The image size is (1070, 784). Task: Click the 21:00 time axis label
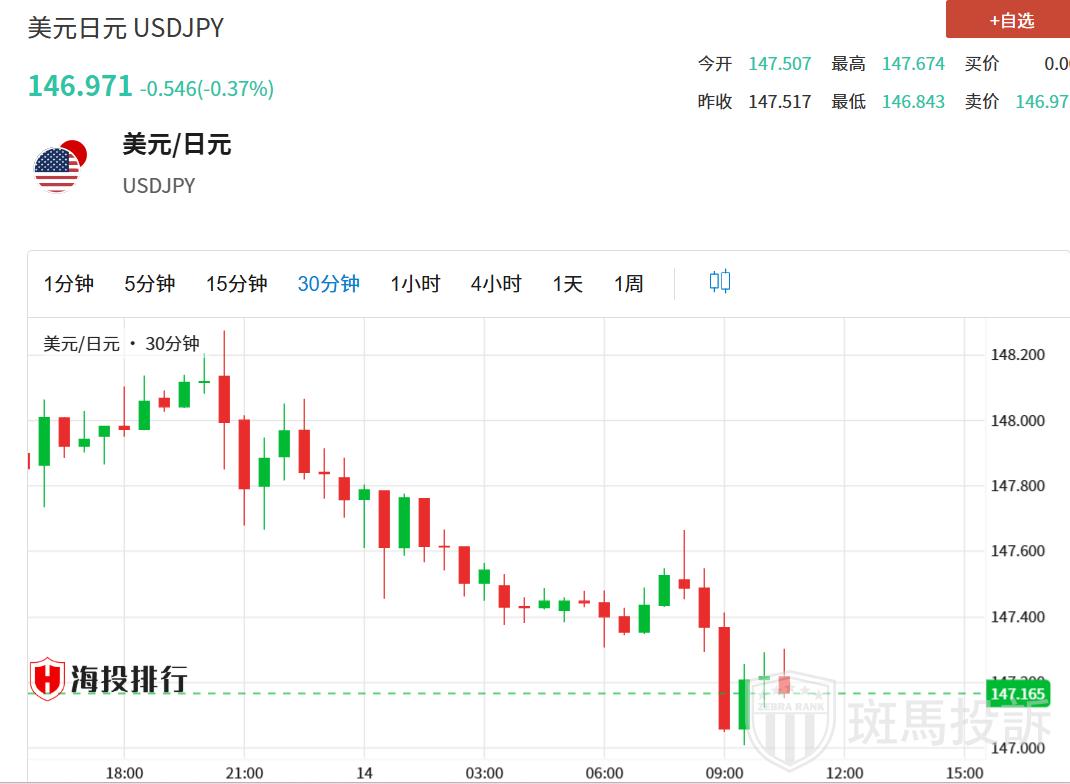click(244, 773)
